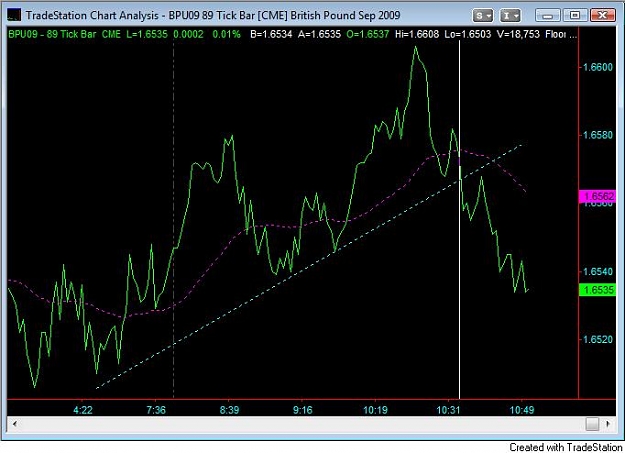Viewport: 625px width, 453px height.
Task: Click the green 1.6535 last price label
Action: (597, 290)
